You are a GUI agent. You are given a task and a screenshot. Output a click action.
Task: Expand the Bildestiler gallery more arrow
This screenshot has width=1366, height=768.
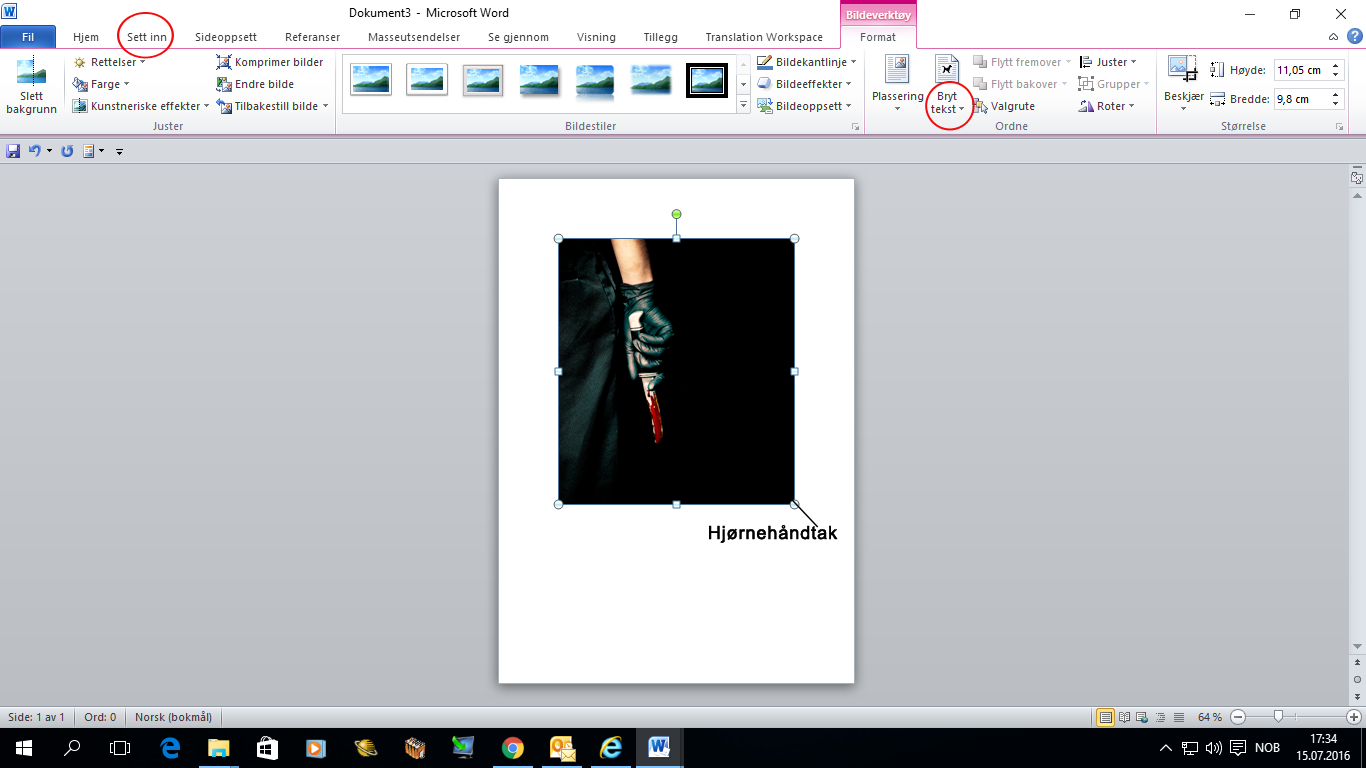click(x=741, y=105)
